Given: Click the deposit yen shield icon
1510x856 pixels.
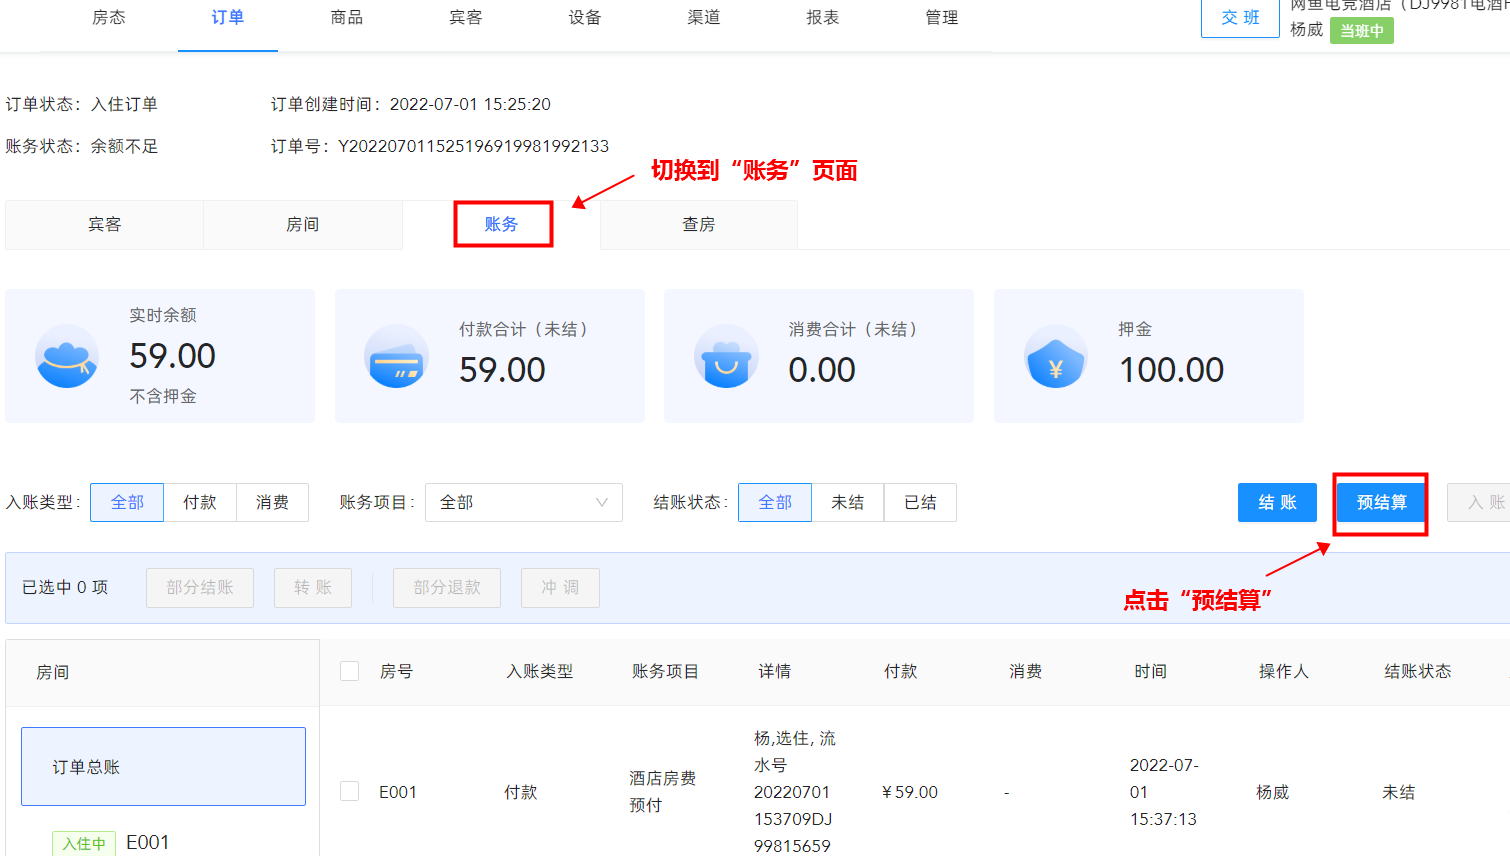Looking at the screenshot, I should [1056, 356].
